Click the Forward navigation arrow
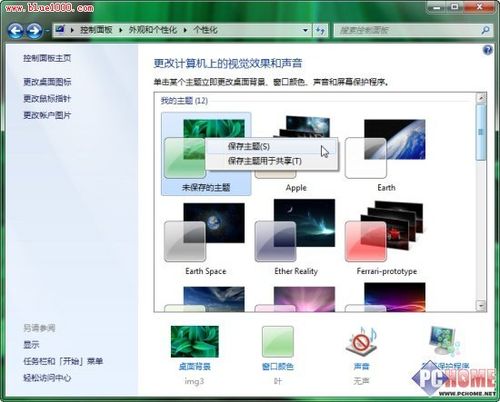Image resolution: width=500 pixels, height=402 pixels. tap(35, 31)
